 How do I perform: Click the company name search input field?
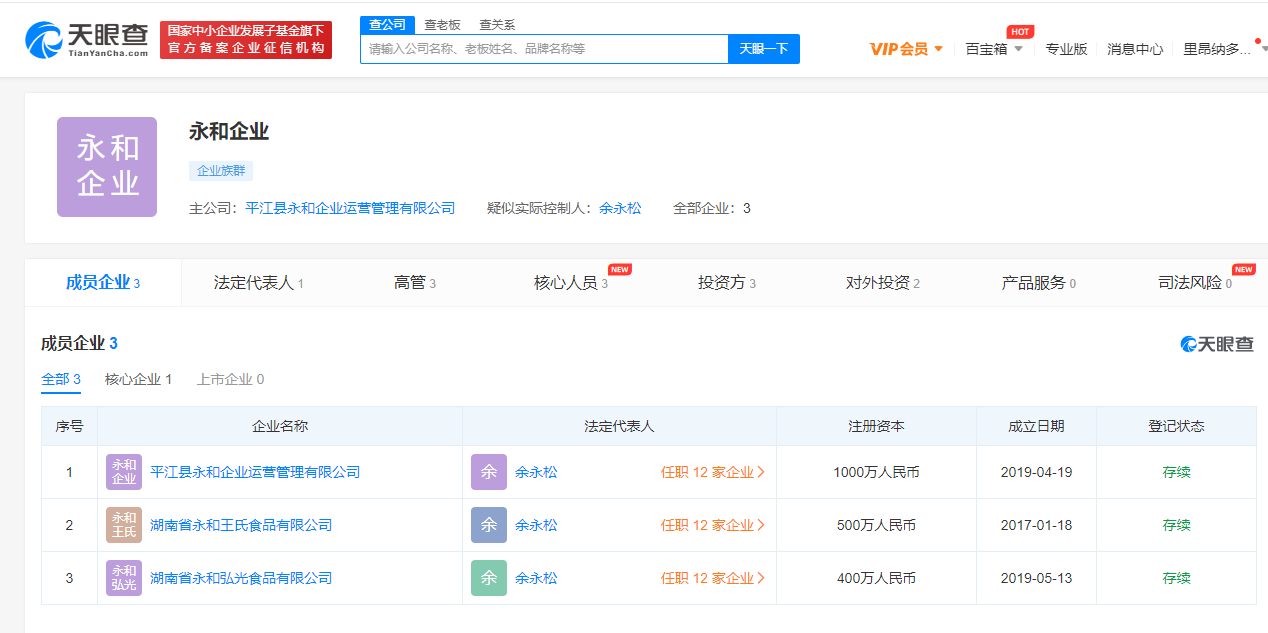coord(544,49)
